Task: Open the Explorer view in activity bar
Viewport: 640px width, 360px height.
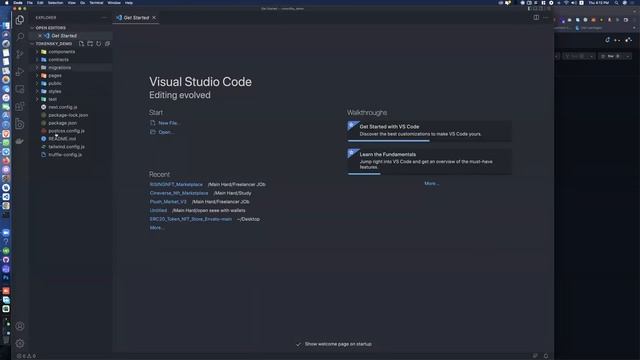Action: (20, 20)
